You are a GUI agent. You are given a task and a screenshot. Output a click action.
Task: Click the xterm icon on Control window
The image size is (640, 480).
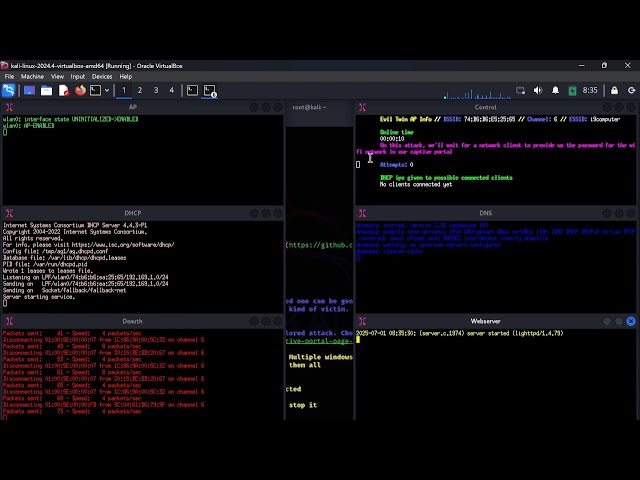click(362, 107)
